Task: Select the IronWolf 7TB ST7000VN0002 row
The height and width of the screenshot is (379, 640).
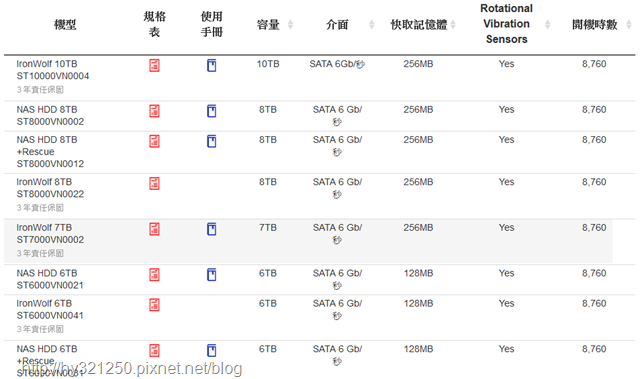Action: [308, 241]
